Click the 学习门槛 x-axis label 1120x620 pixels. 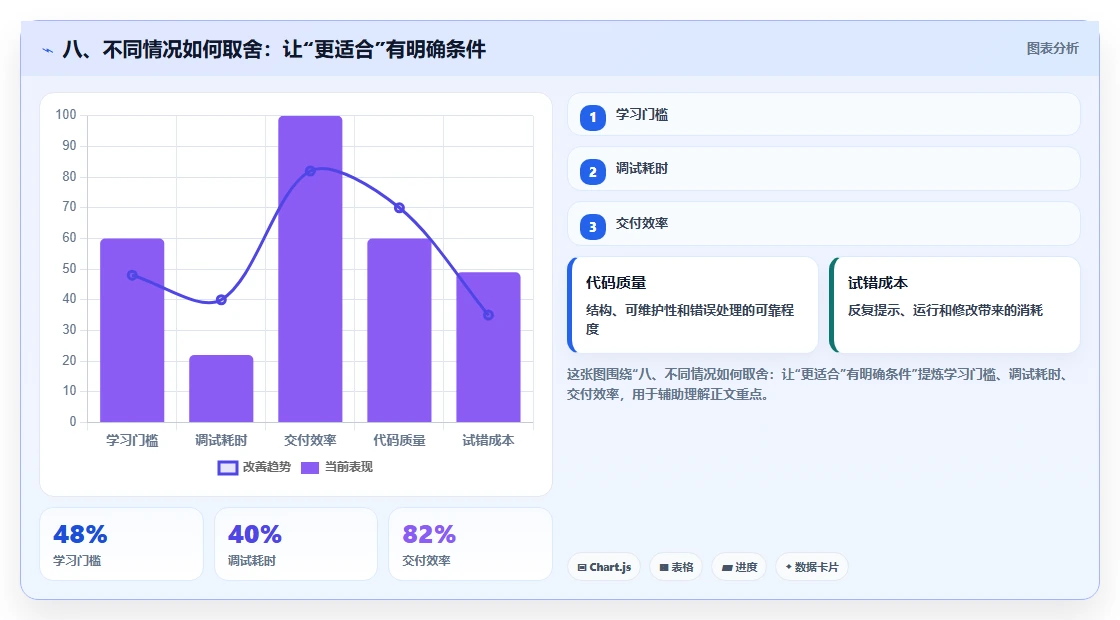(132, 441)
